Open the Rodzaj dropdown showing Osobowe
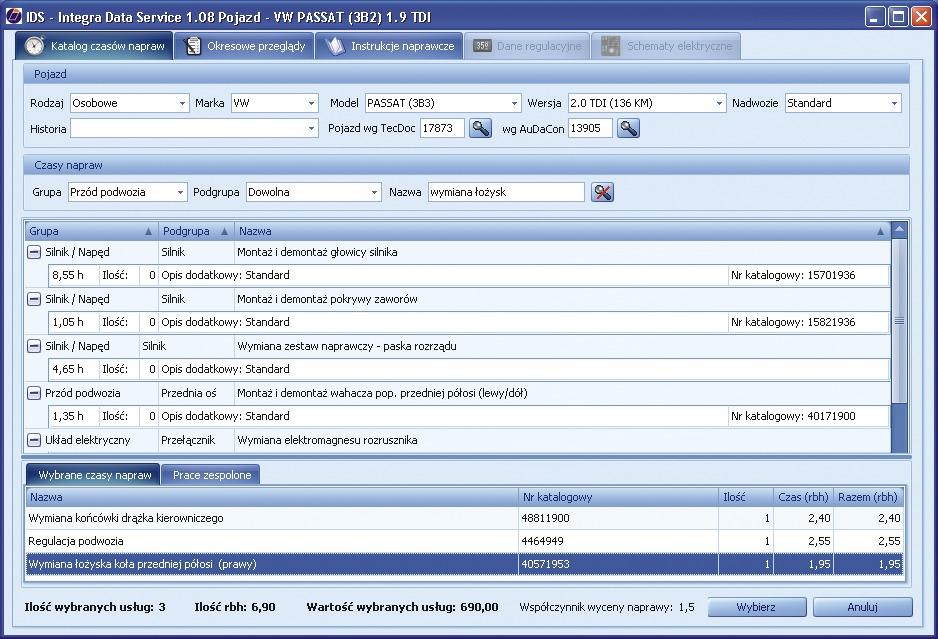Screen dimensions: 938x639 click(129, 103)
